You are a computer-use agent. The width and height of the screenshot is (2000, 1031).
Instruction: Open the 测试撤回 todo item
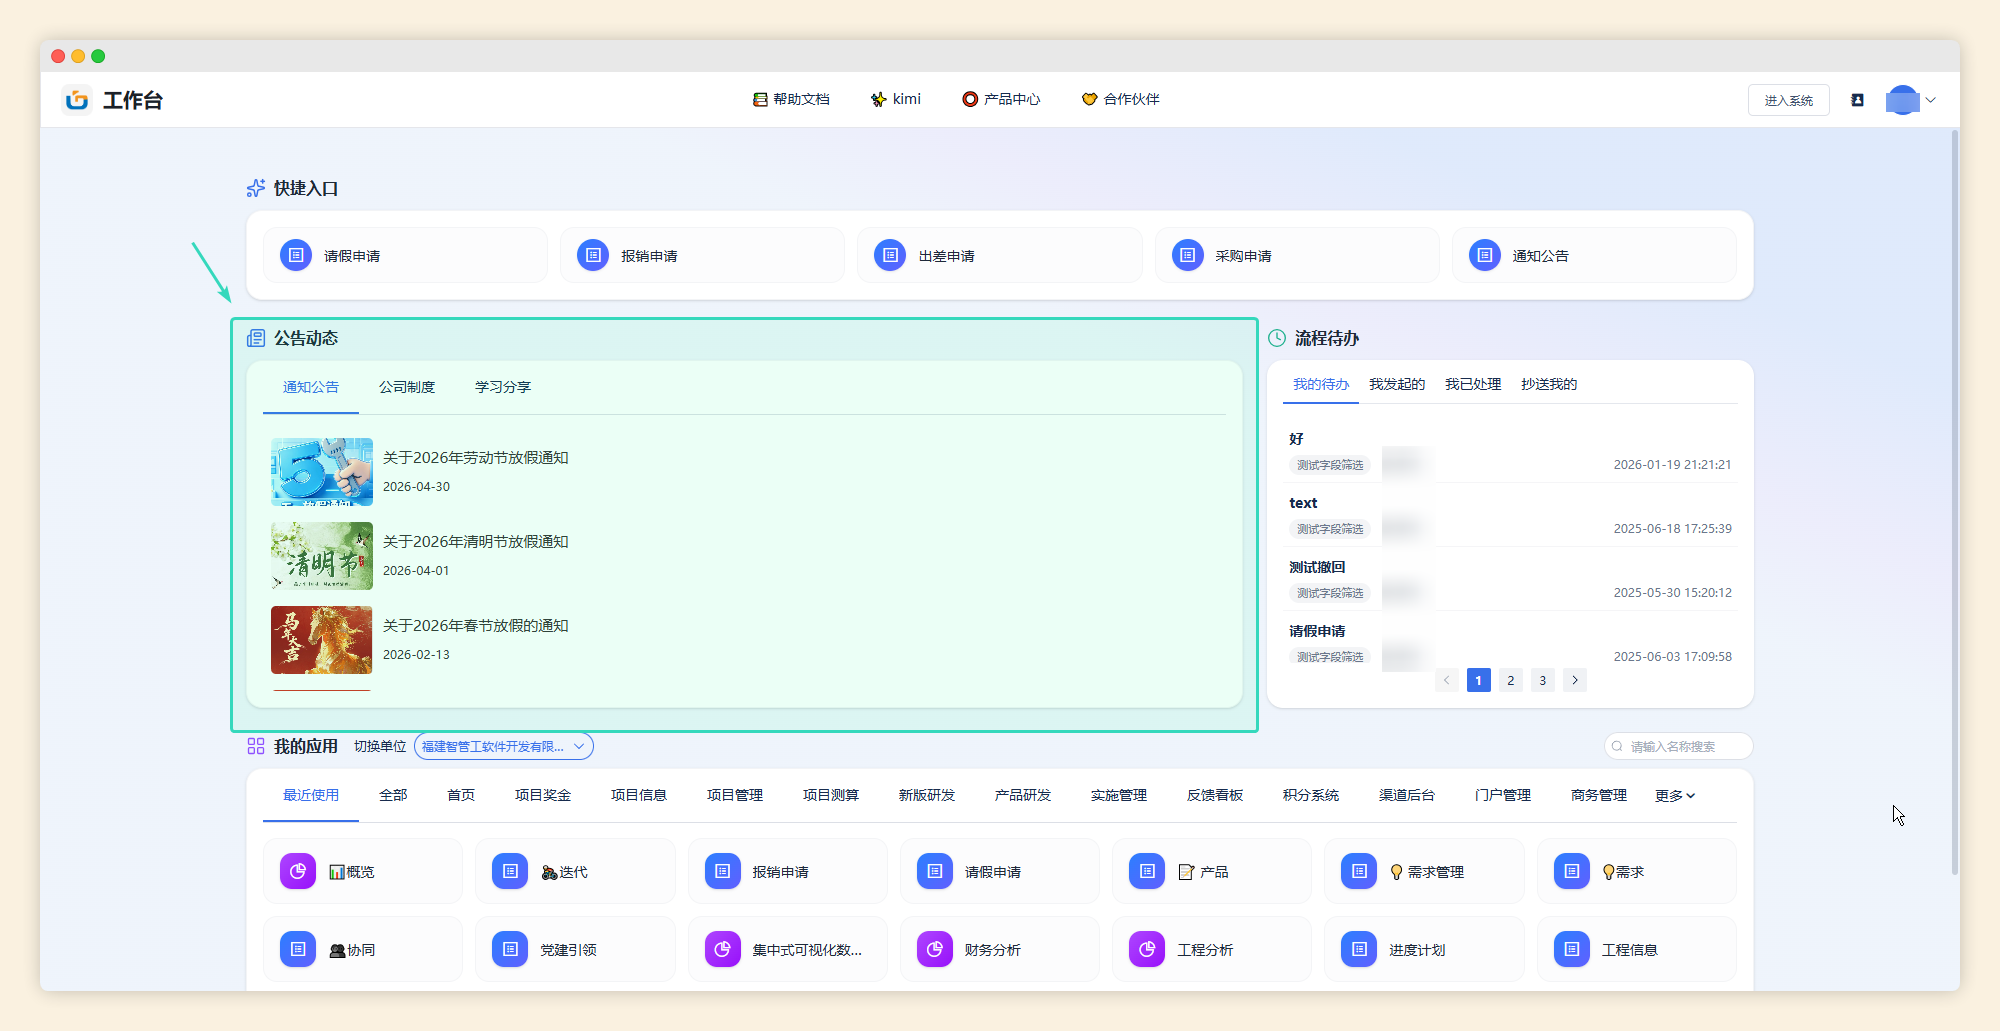[1510, 580]
